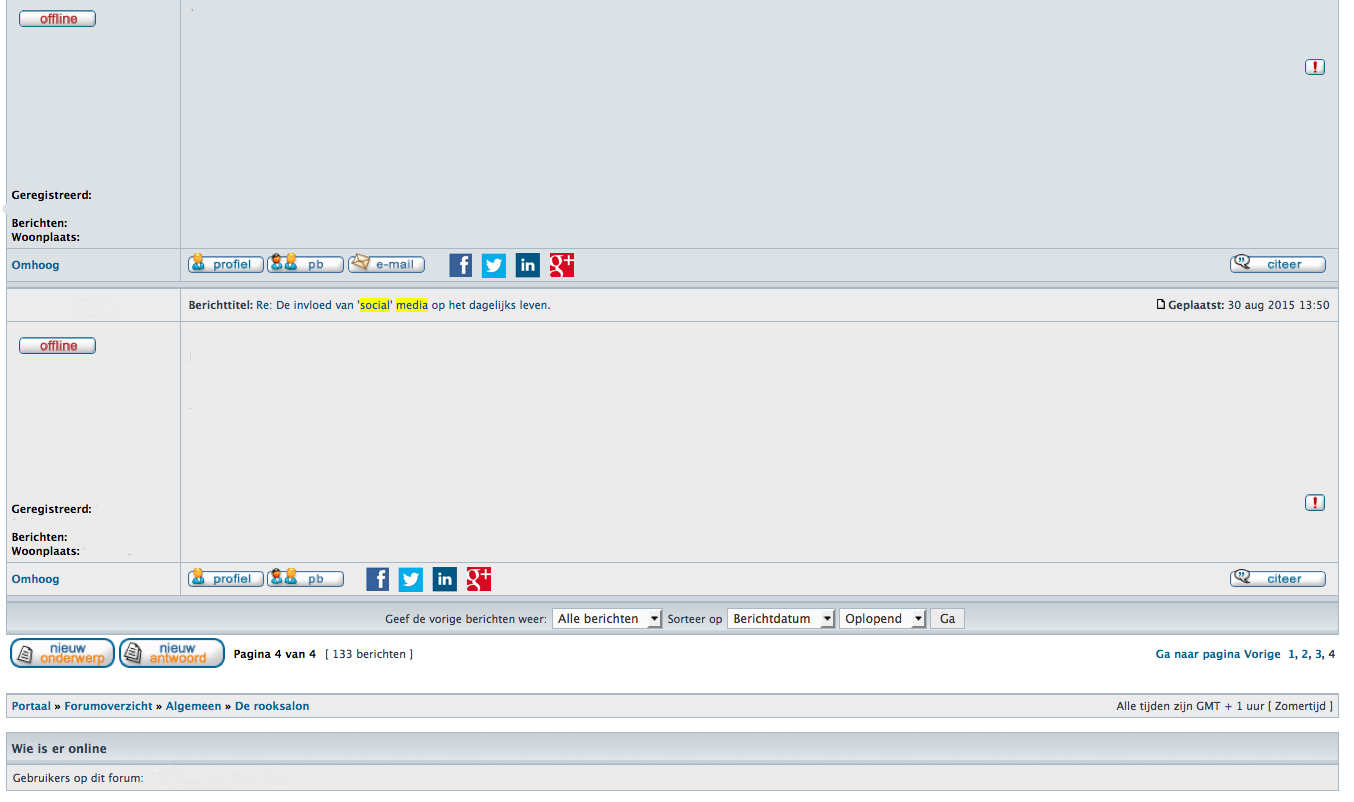The image size is (1354, 802).
Task: Go to page 3 of the topic
Action: [1318, 654]
